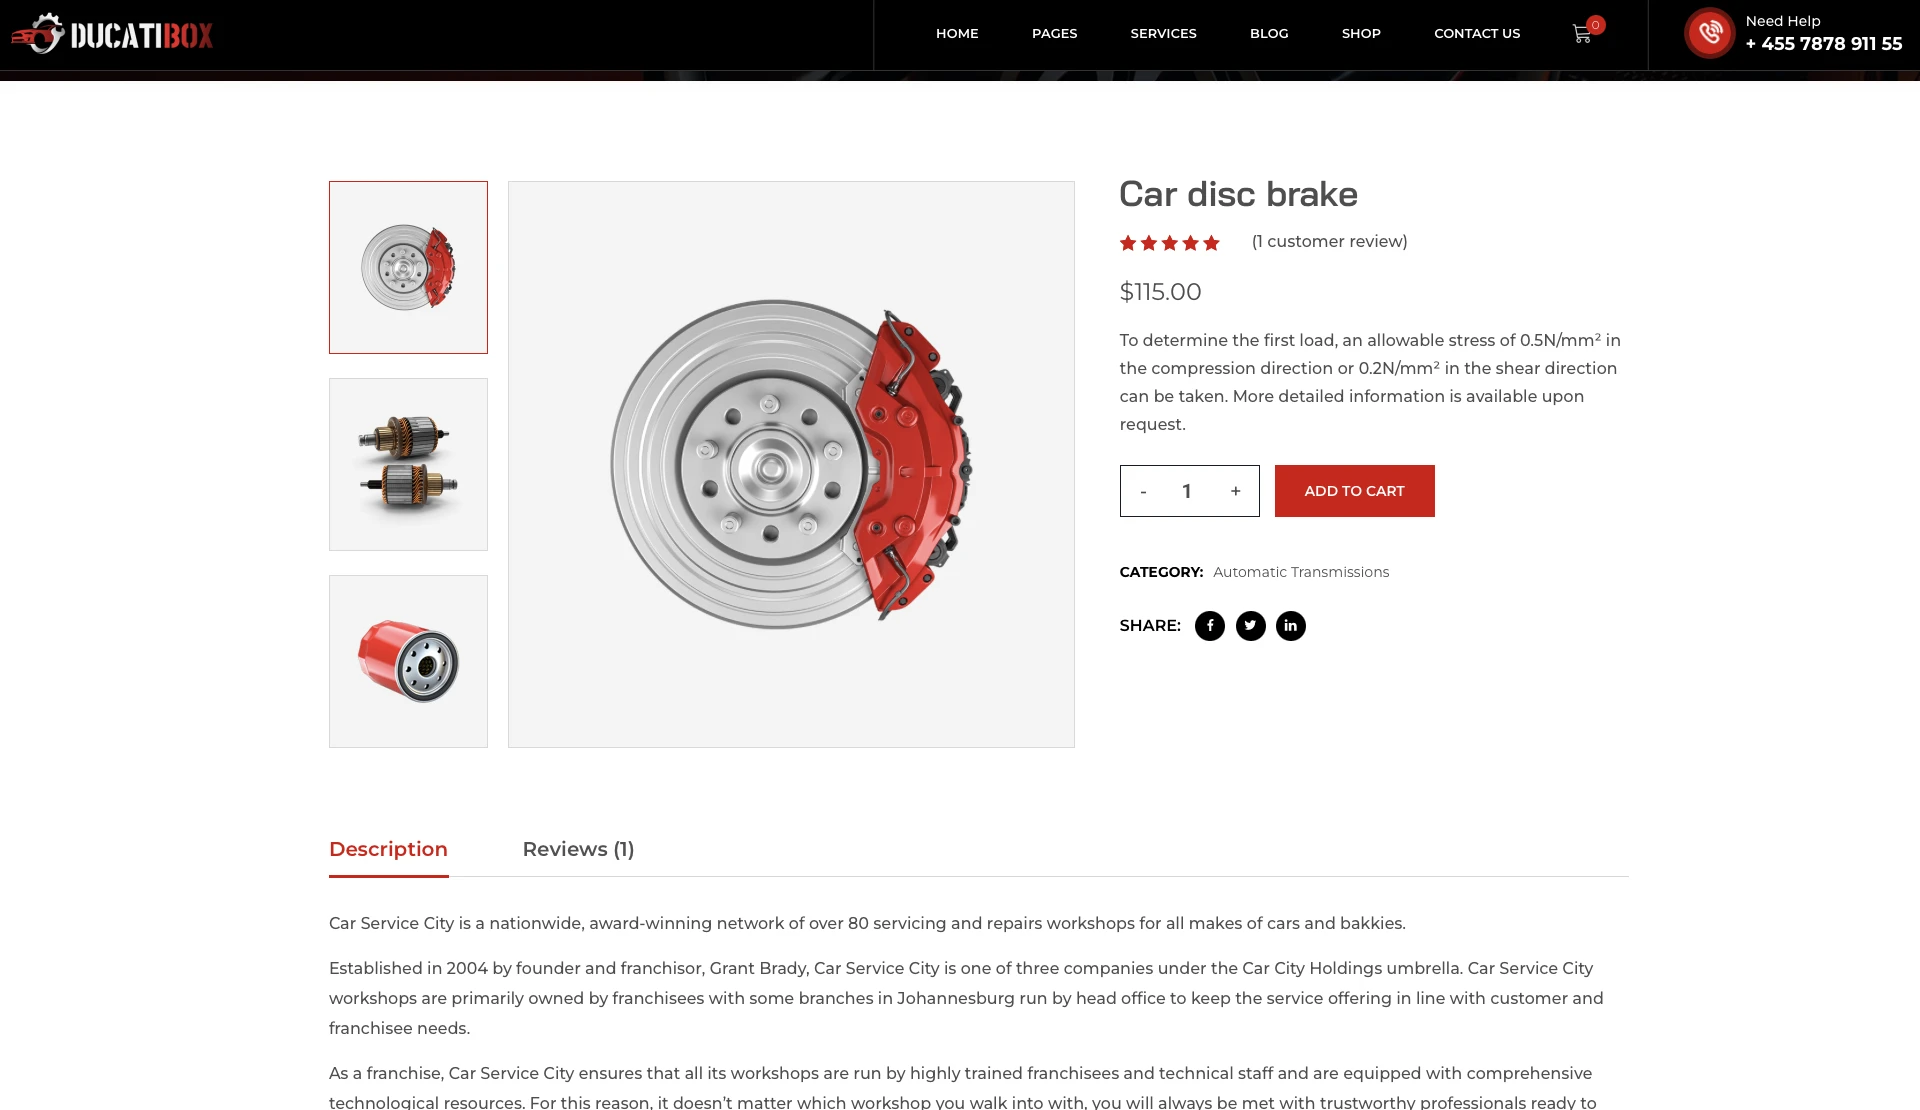Open the customer review link
The width and height of the screenshot is (1920, 1110).
(1330, 241)
